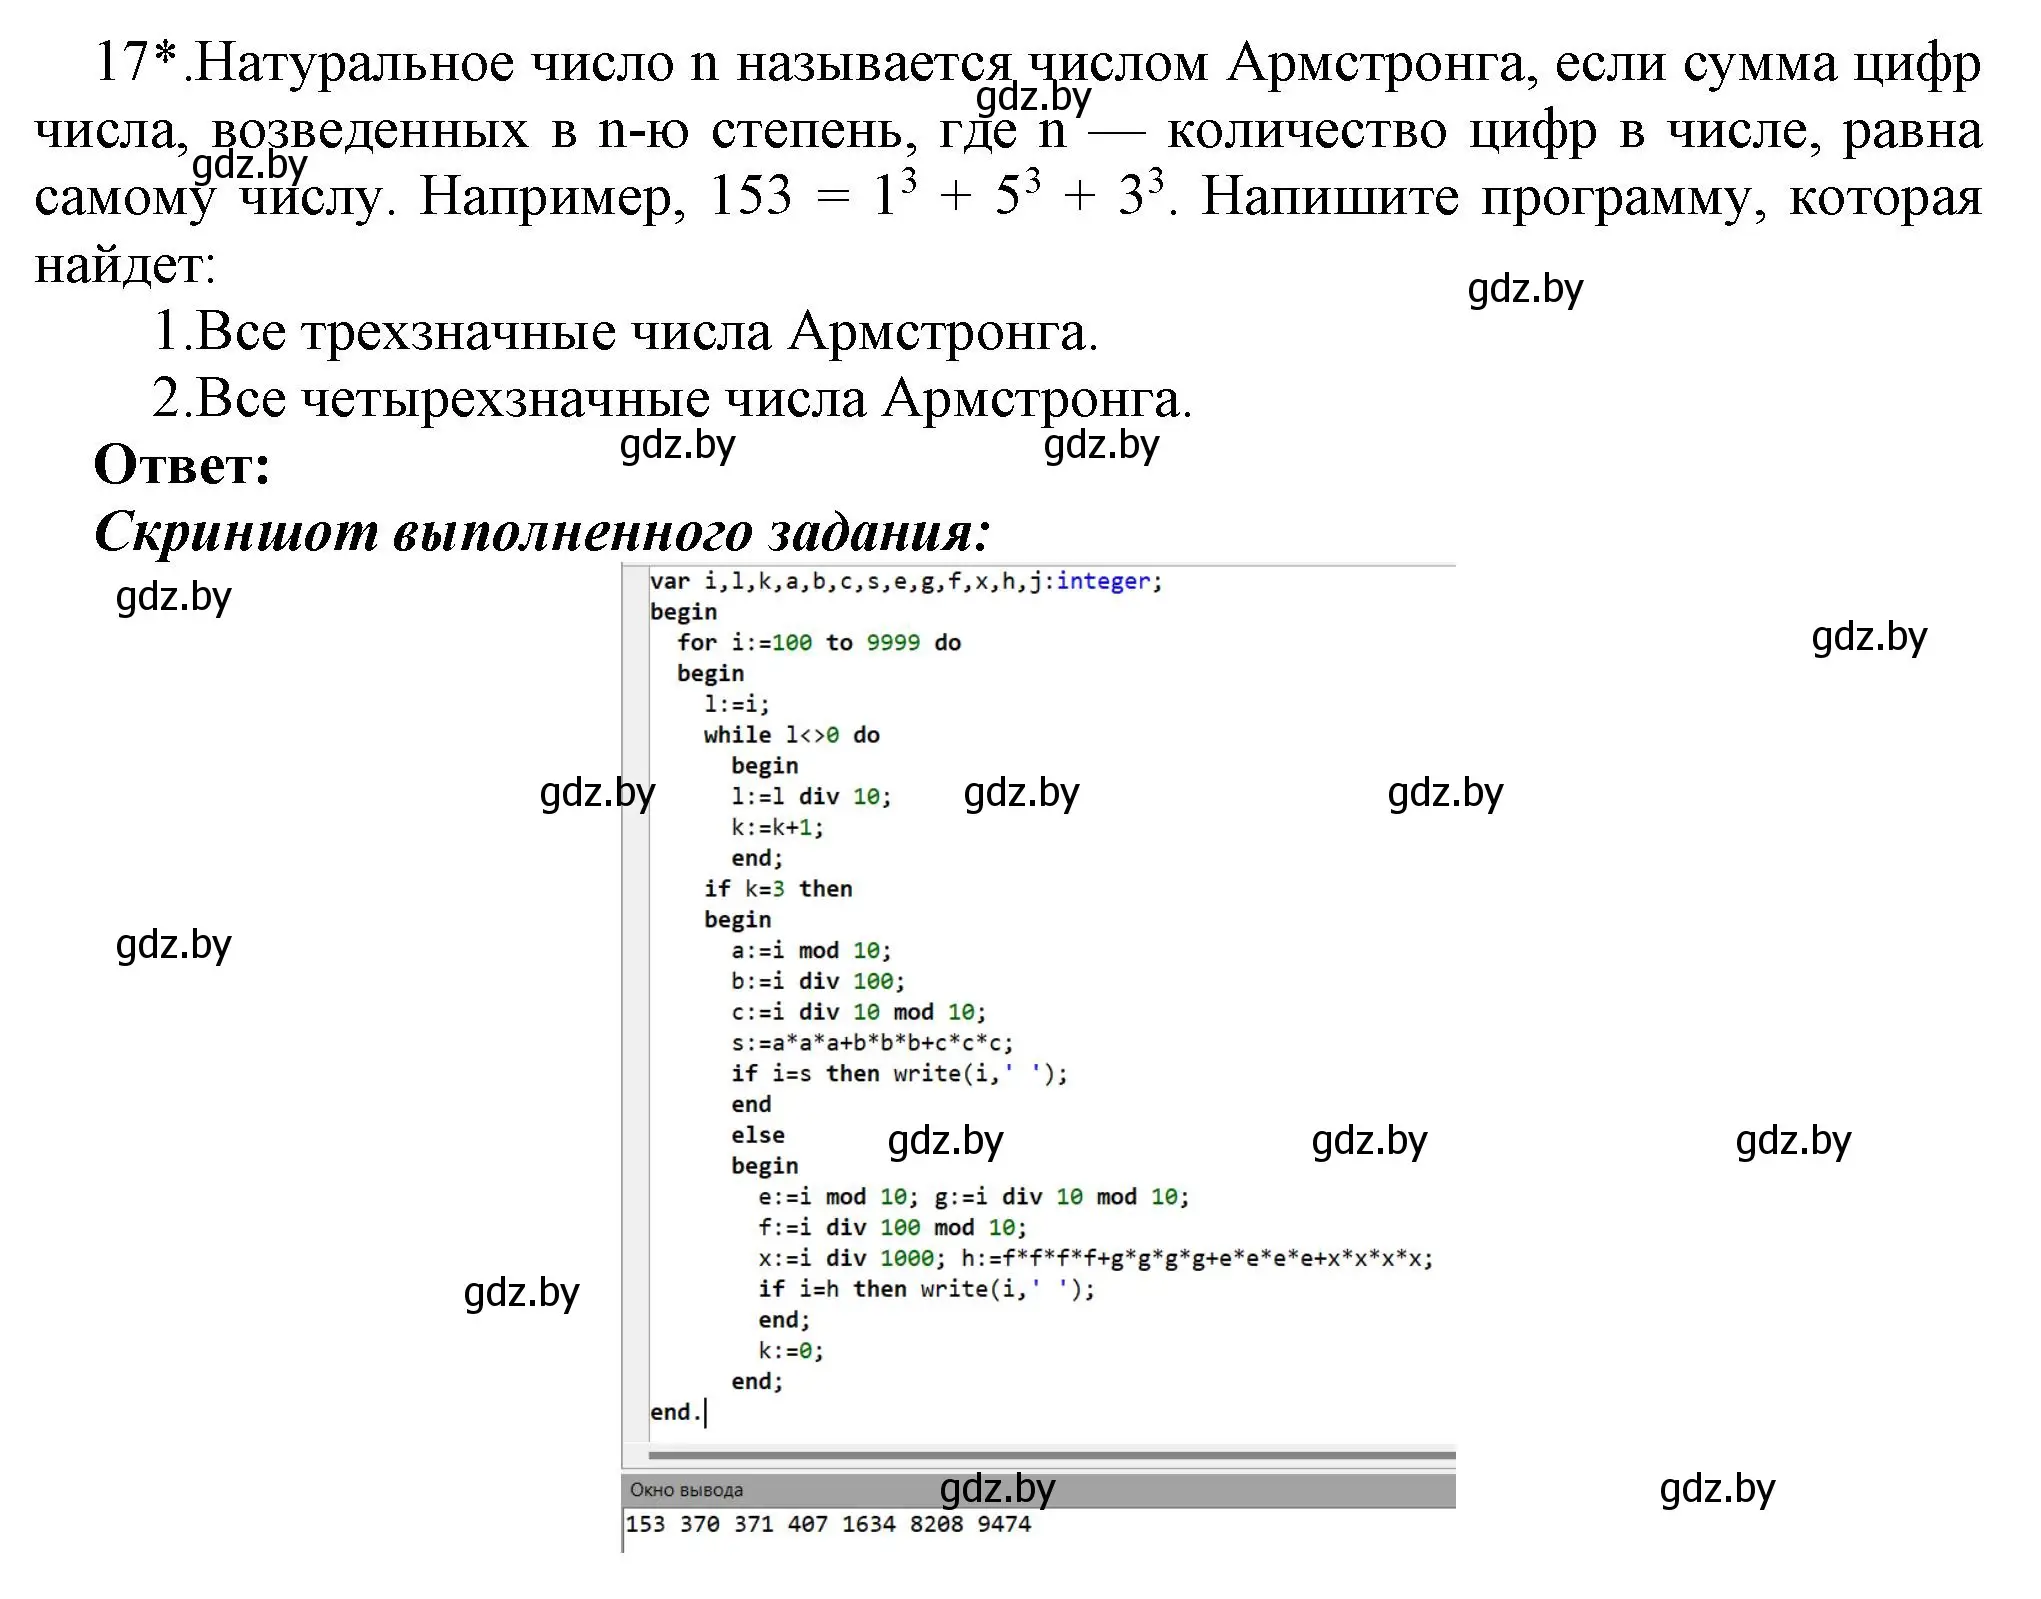Click the 'if i=s then write' line
Screen dimensions: 2041x1599
pos(899,1074)
